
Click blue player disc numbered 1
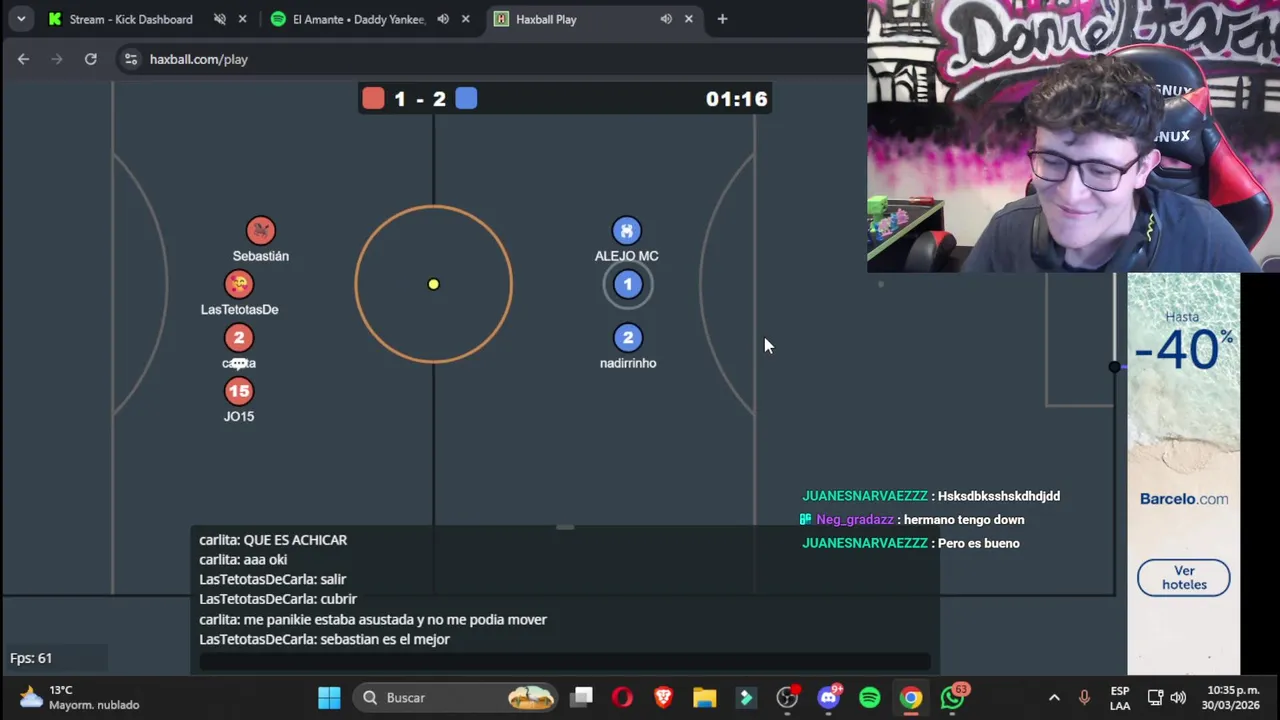pos(628,284)
